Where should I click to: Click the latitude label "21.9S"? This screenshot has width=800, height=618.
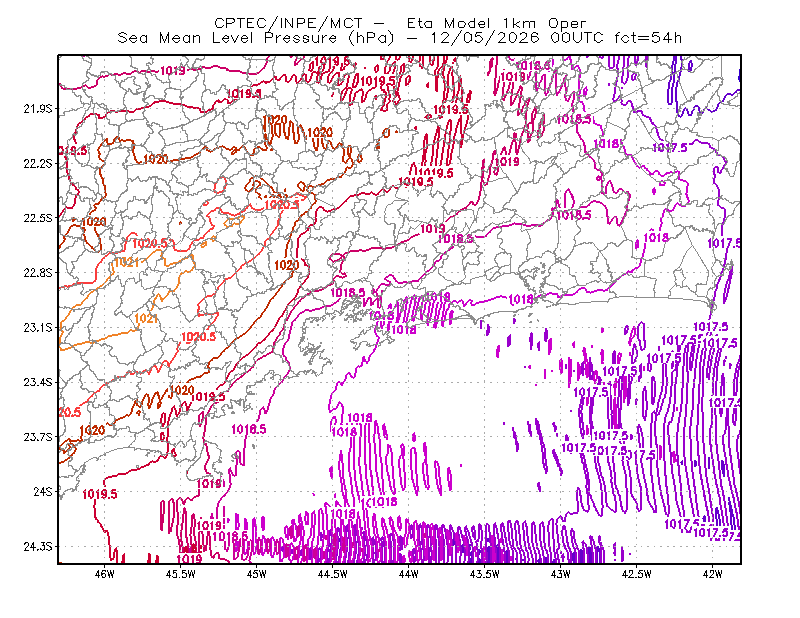pos(38,109)
